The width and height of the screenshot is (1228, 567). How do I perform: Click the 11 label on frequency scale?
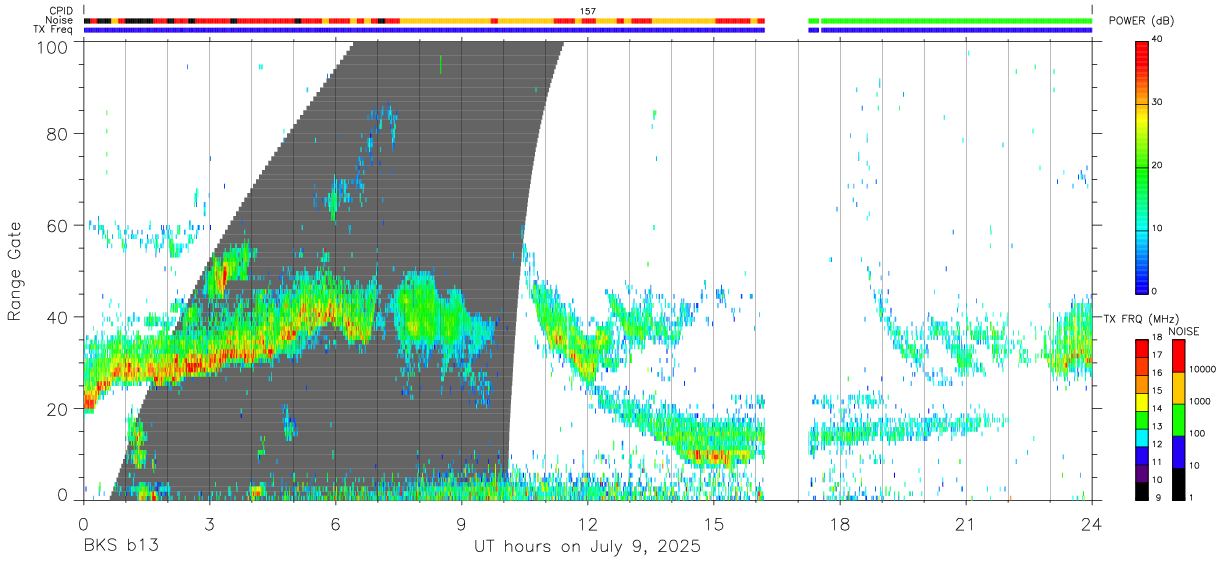tap(1156, 463)
